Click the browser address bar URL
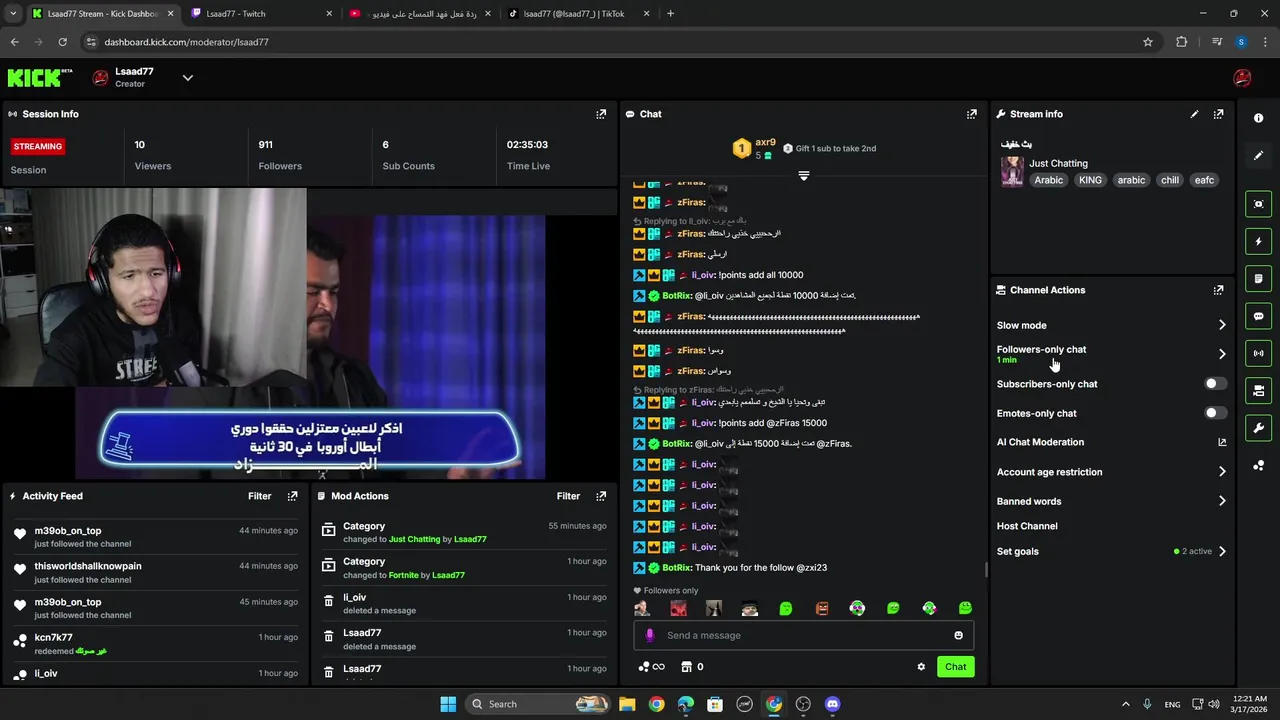The height and width of the screenshot is (720, 1280). pos(186,42)
